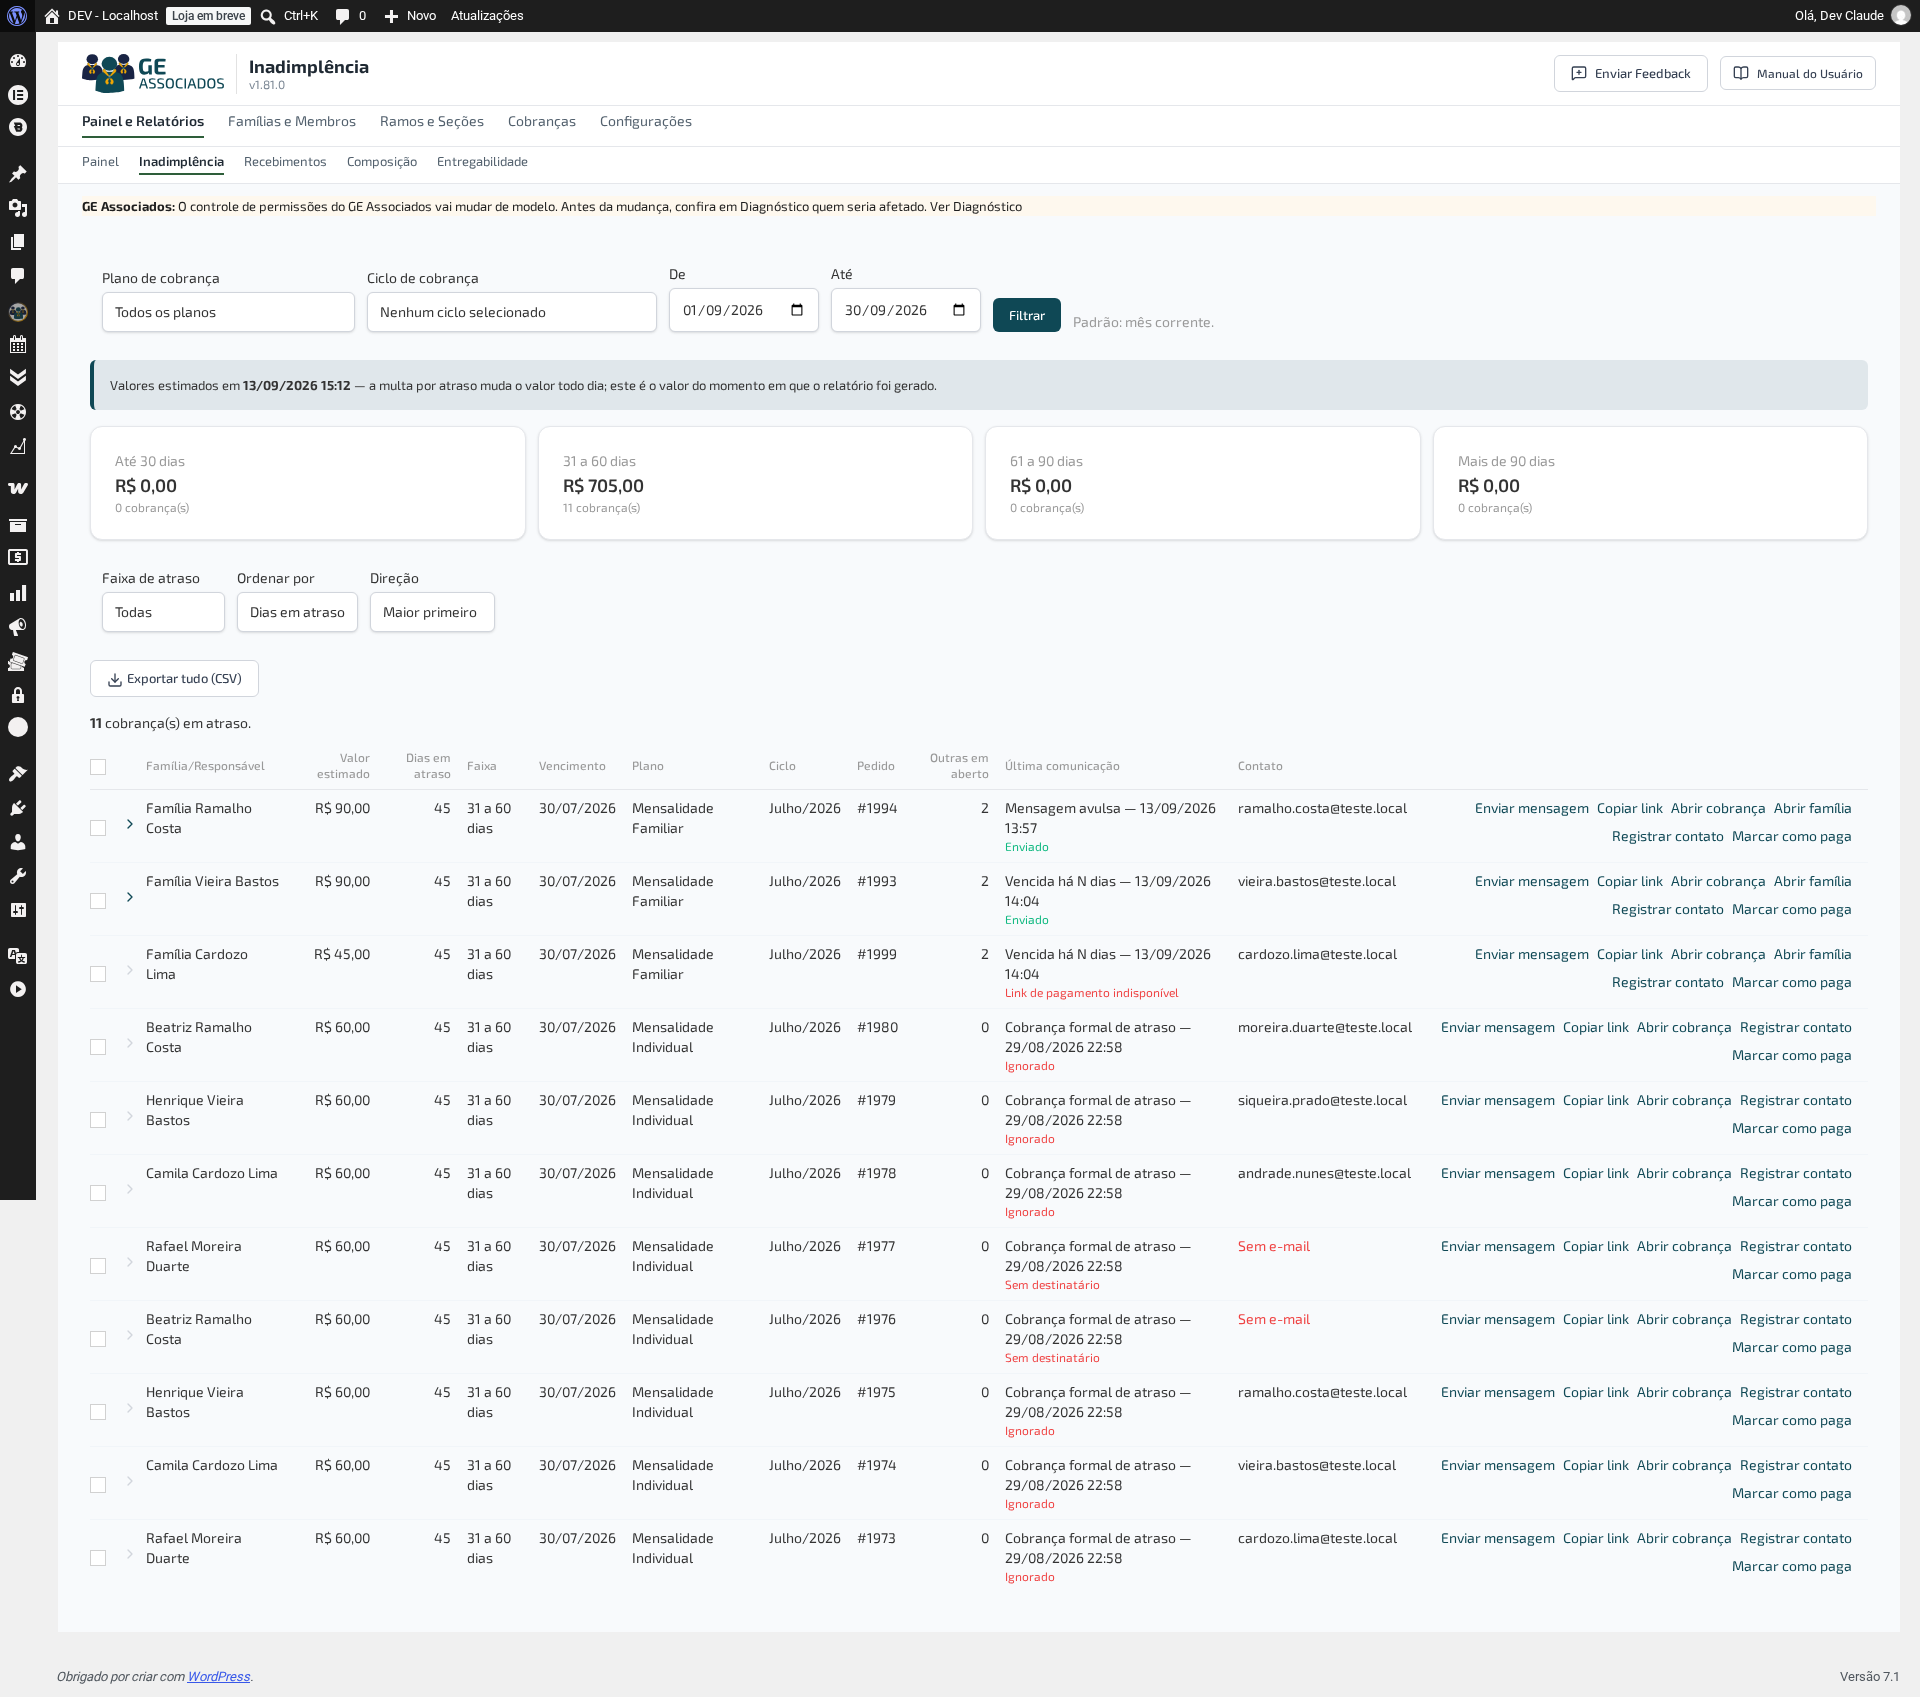1920x1697 pixels.
Task: Open the bar chart analytics sidebar icon
Action: tap(18, 593)
